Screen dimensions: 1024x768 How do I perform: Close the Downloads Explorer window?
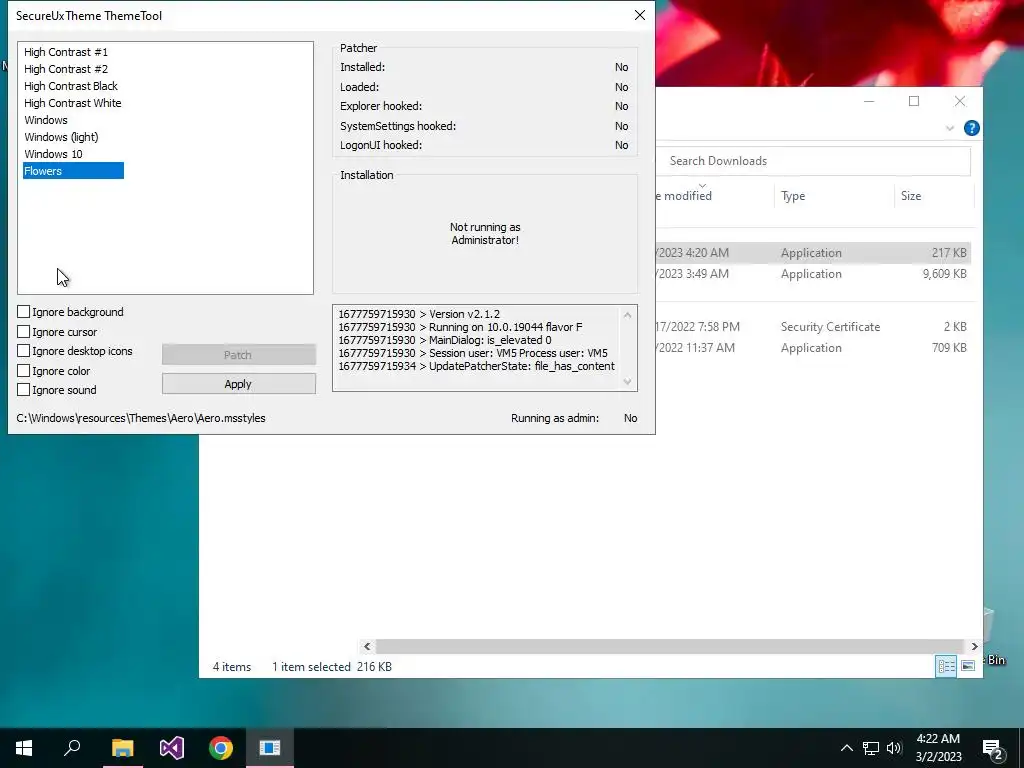(959, 101)
